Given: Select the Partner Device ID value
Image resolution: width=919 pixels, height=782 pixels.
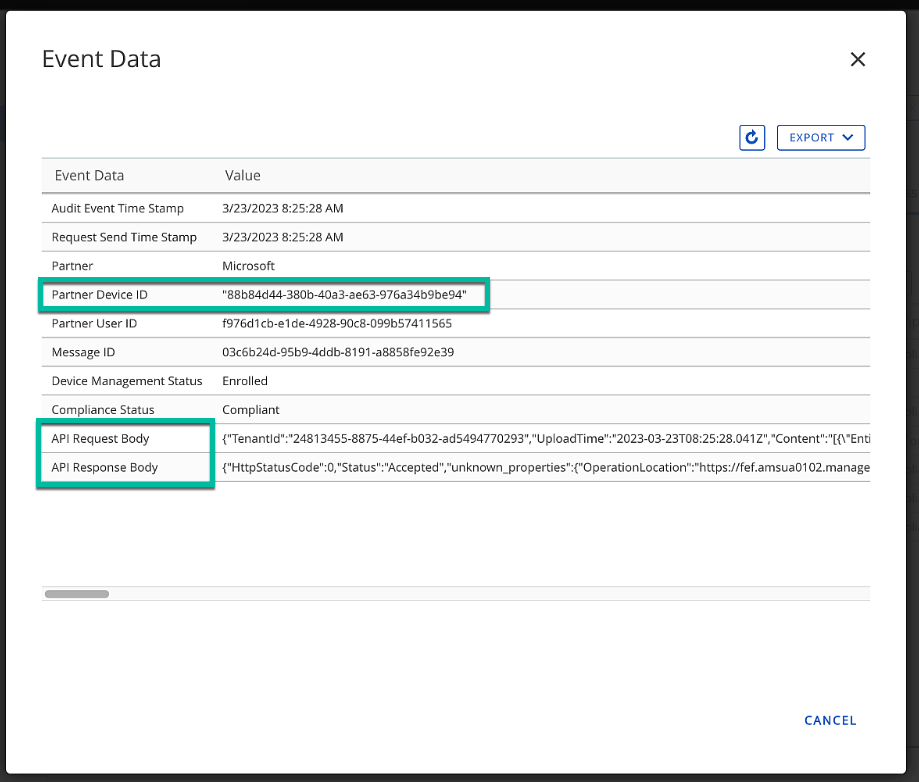Looking at the screenshot, I should 344,295.
